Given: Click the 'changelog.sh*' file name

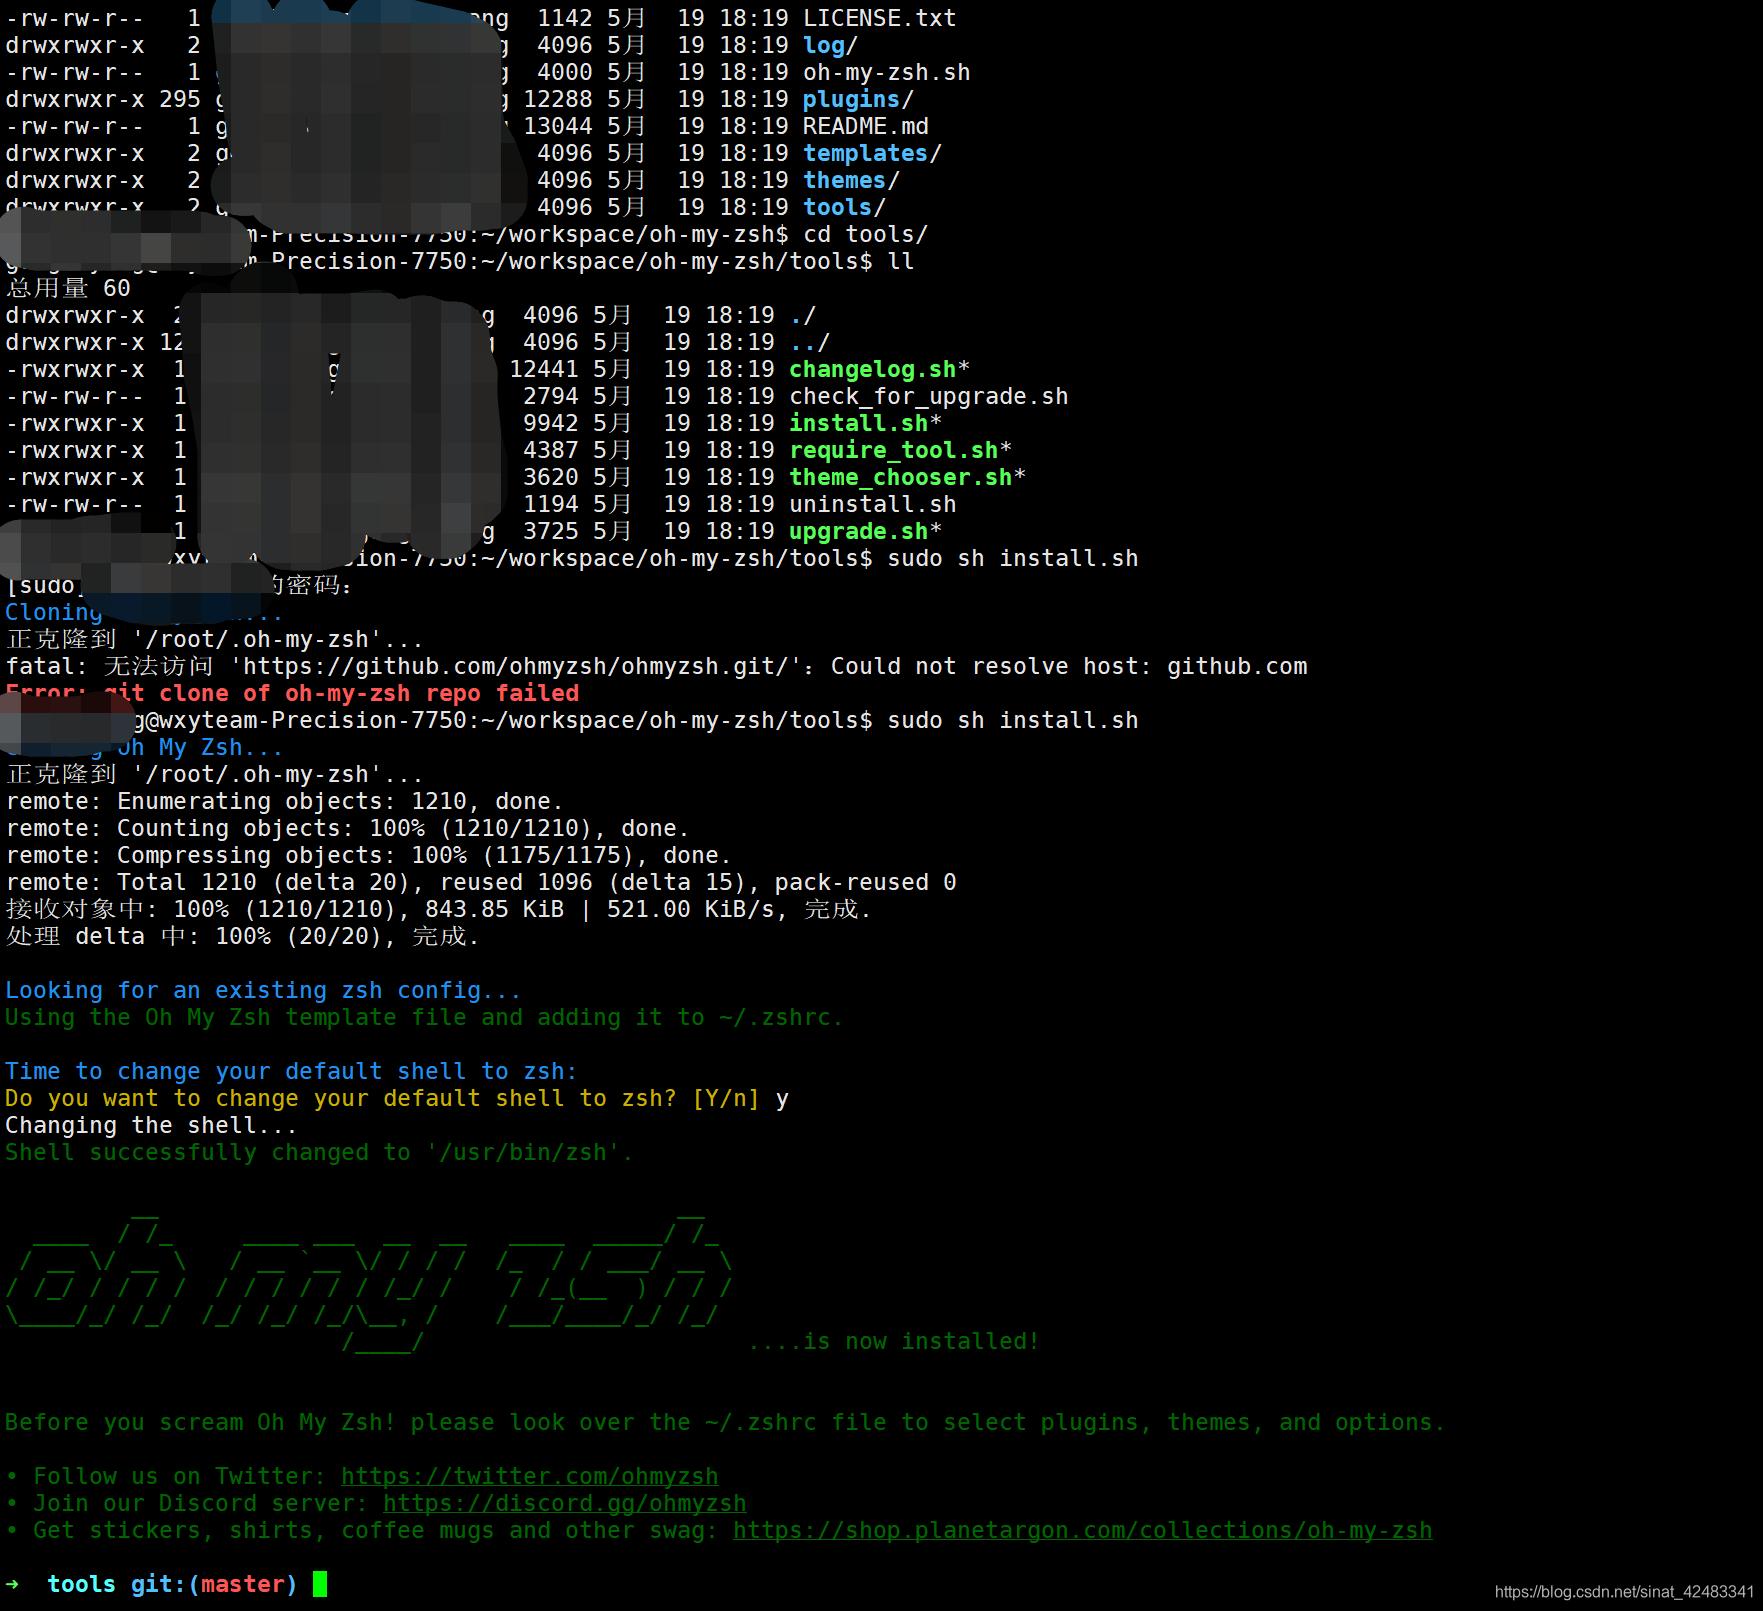Looking at the screenshot, I should (x=880, y=369).
